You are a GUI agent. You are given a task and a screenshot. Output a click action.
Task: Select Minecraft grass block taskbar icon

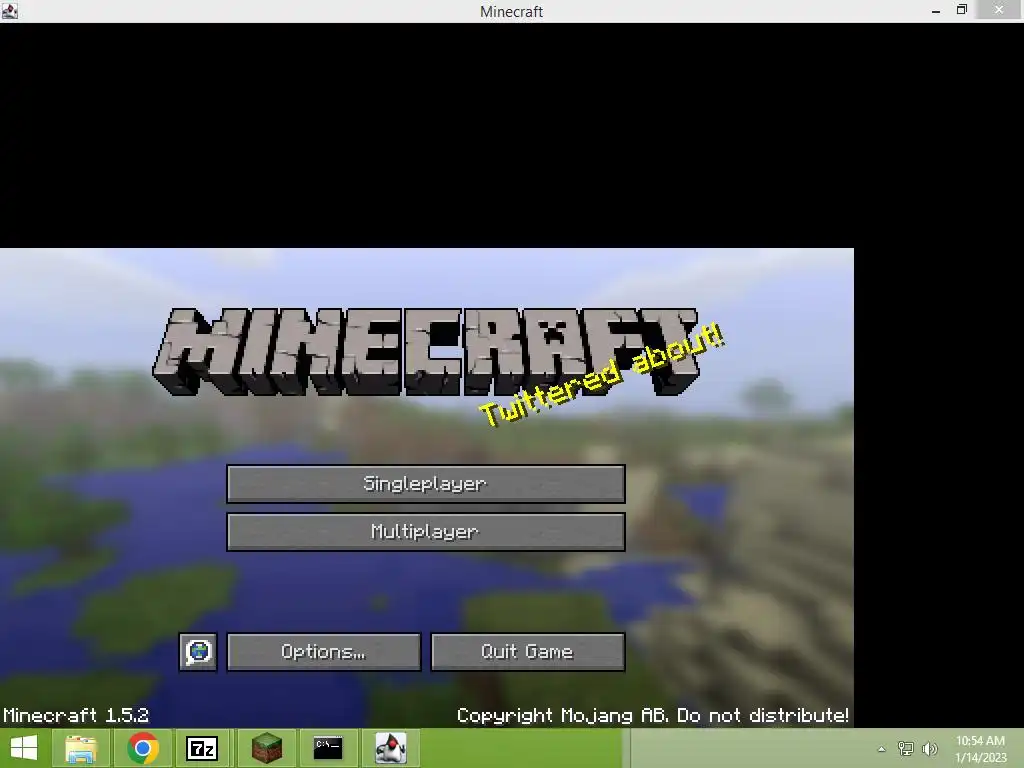coord(266,748)
